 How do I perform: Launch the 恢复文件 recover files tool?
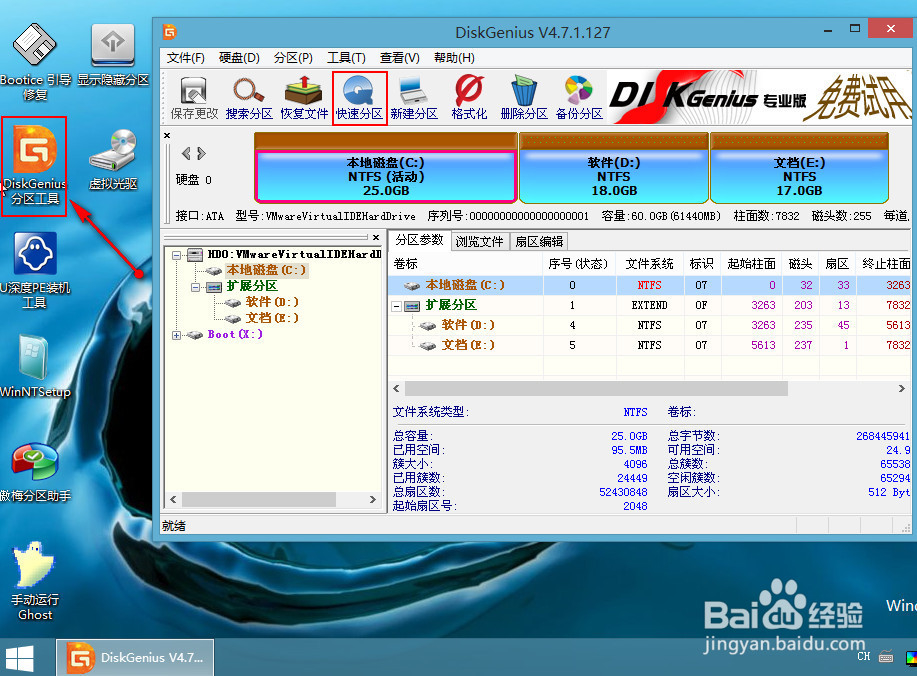tap(304, 98)
